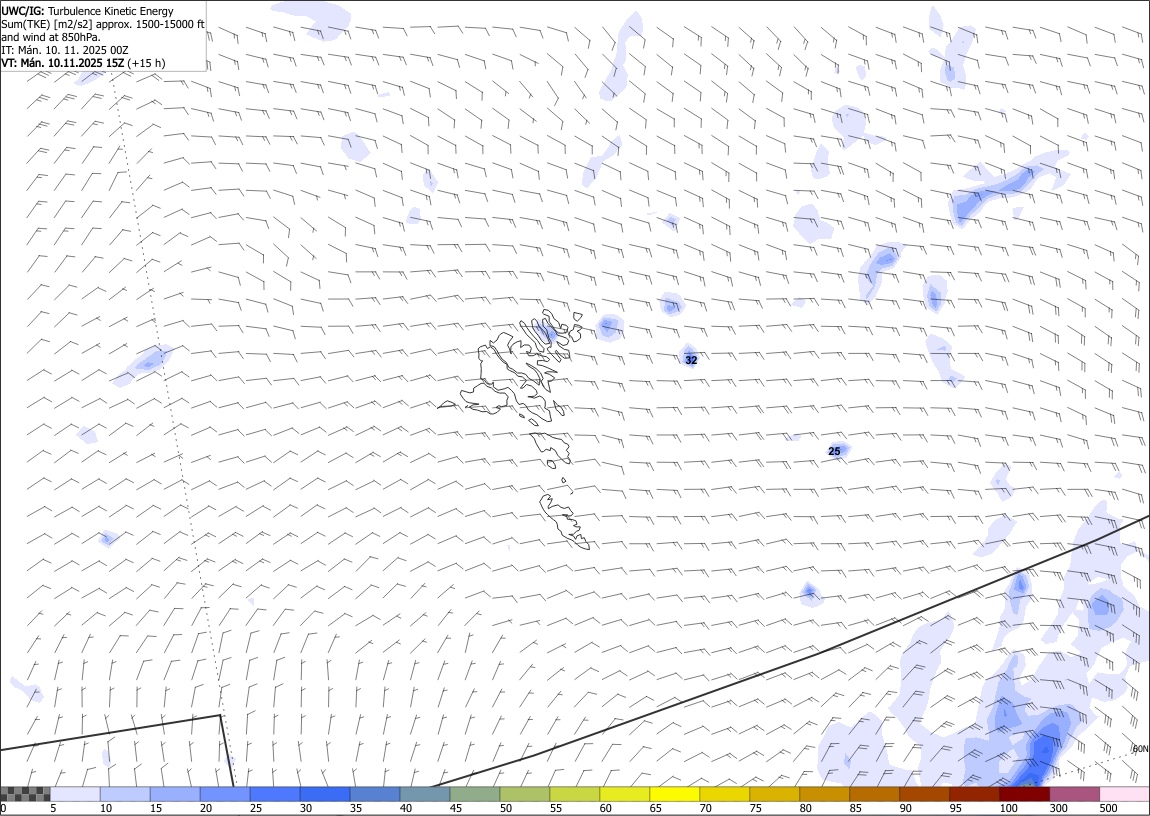1150x816 pixels.
Task: Select the blue 25–30 legend swatch
Action: click(x=275, y=794)
